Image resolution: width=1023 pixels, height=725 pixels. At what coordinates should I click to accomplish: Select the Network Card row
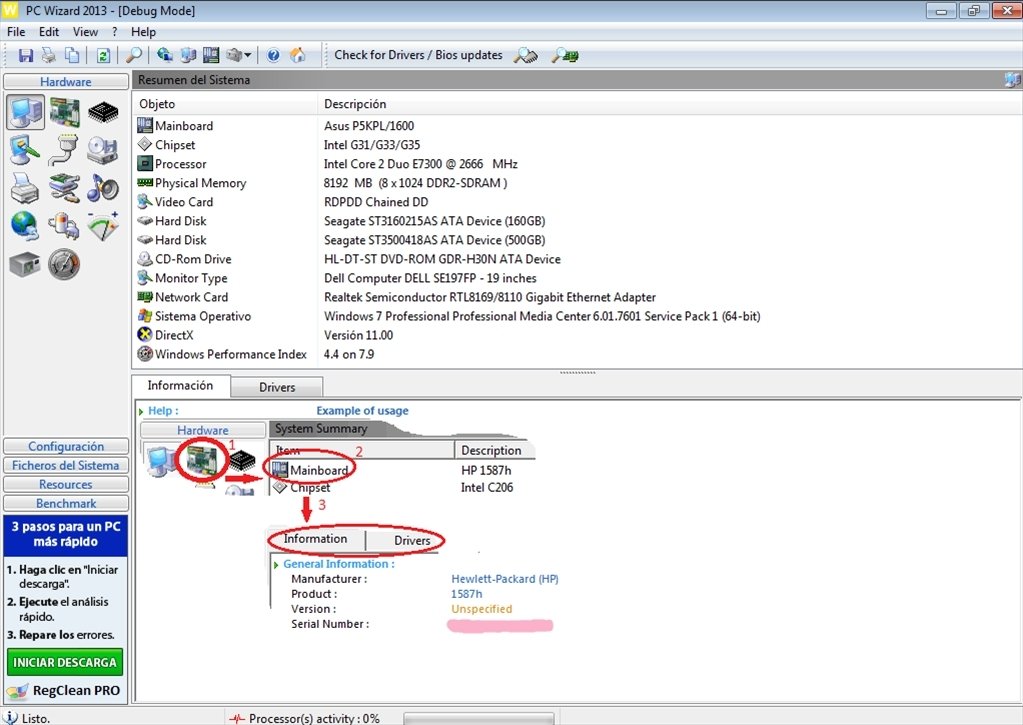click(x=577, y=297)
